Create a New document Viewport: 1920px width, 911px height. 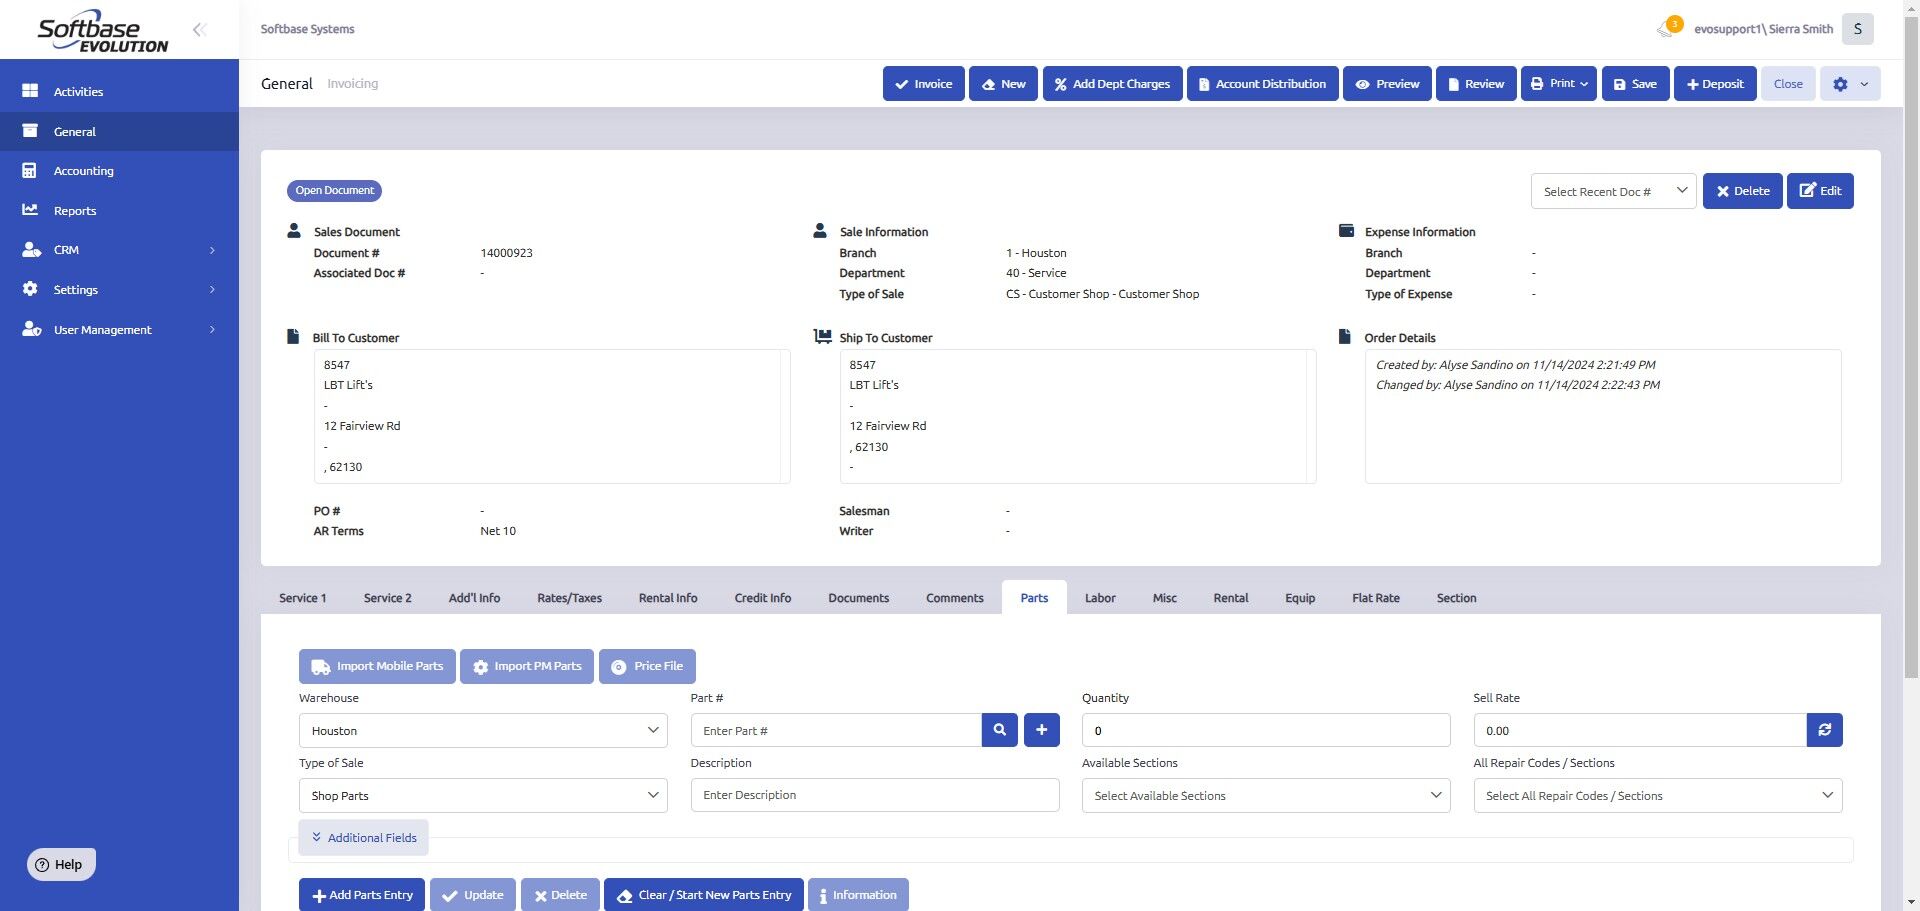[x=1003, y=84]
